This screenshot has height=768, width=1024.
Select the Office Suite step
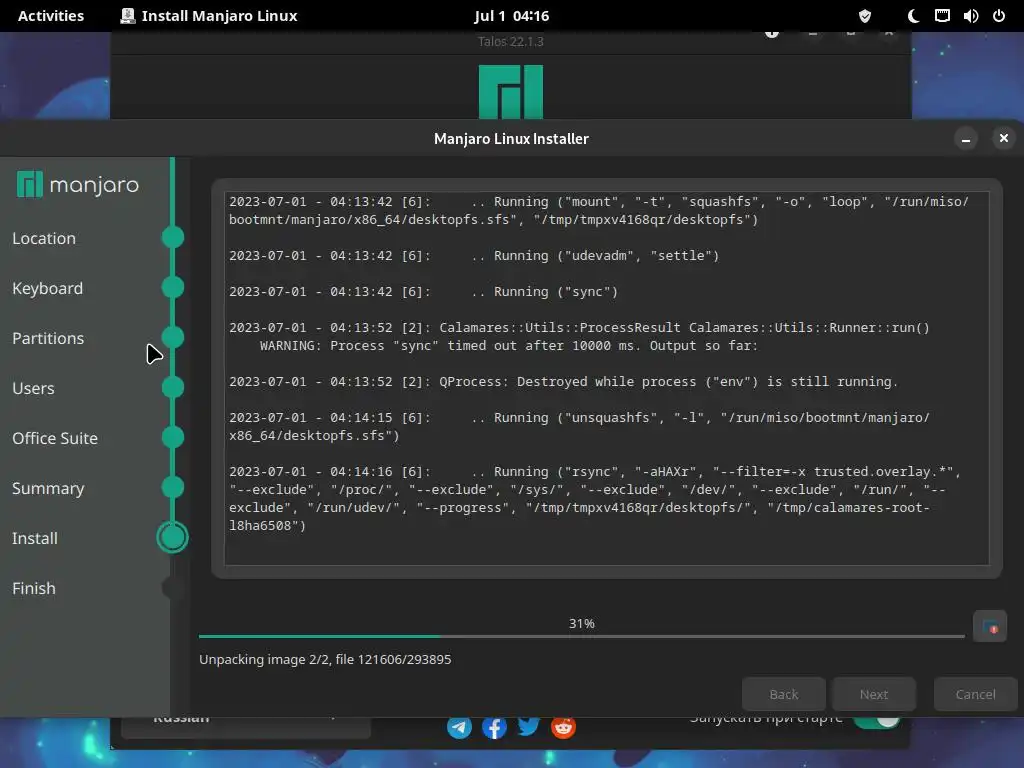pos(55,438)
